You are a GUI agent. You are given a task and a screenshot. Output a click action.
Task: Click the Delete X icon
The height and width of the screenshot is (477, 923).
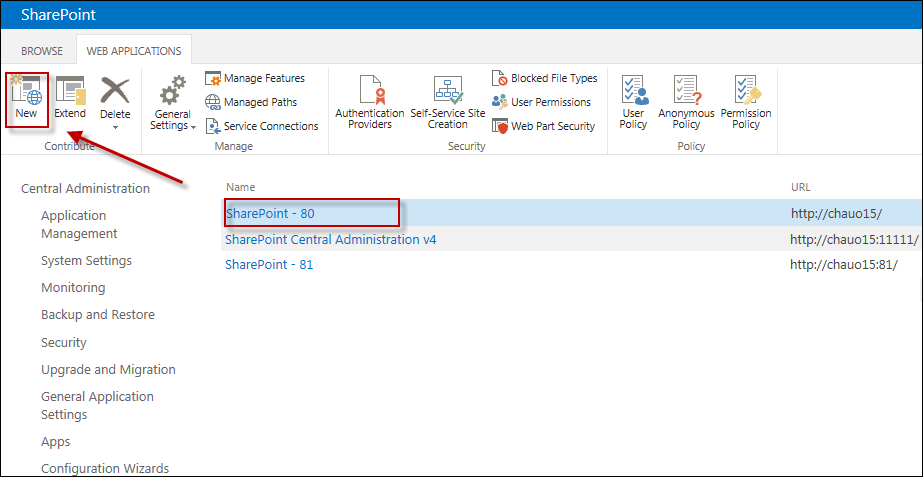click(115, 90)
